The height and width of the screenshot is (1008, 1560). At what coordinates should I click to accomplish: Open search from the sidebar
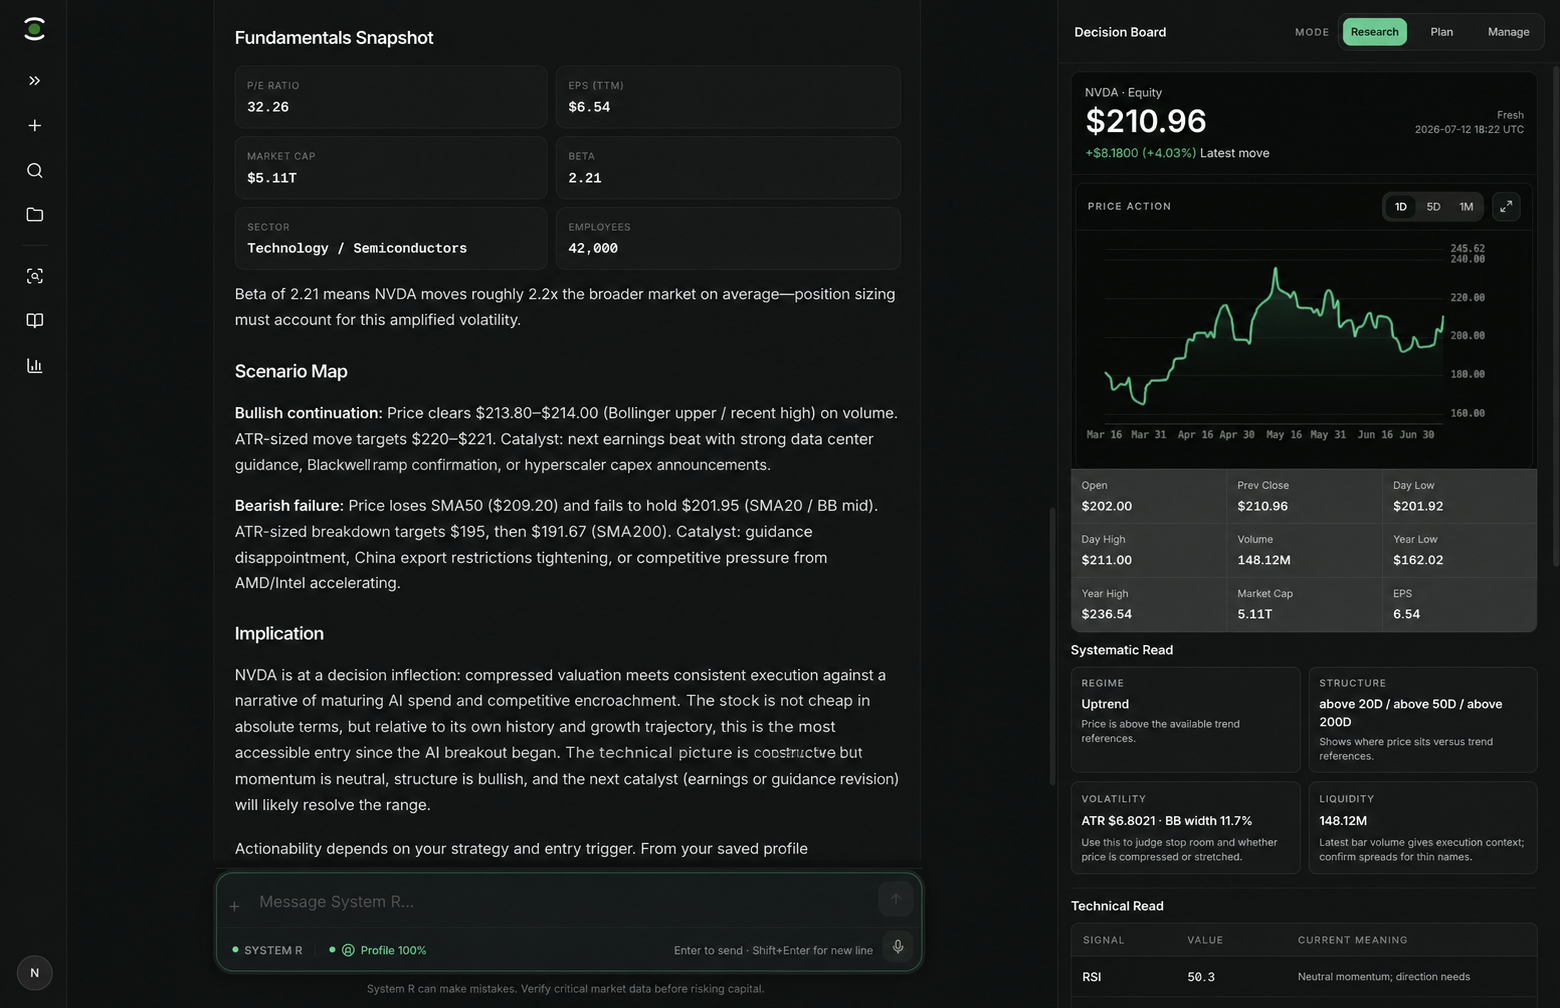34,171
